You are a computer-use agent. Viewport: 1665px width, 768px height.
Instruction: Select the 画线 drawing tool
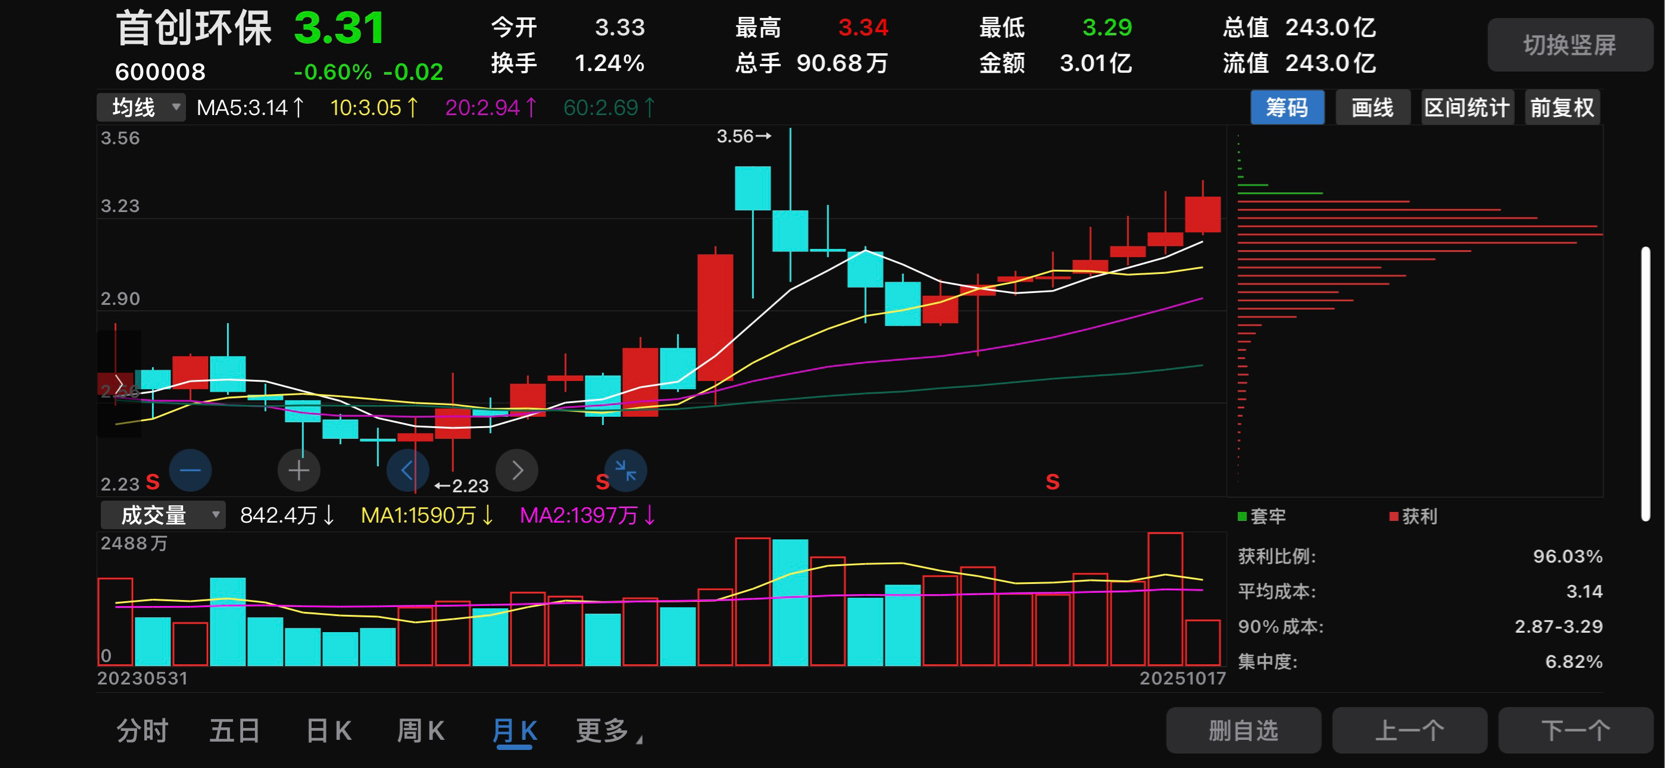tap(1372, 107)
